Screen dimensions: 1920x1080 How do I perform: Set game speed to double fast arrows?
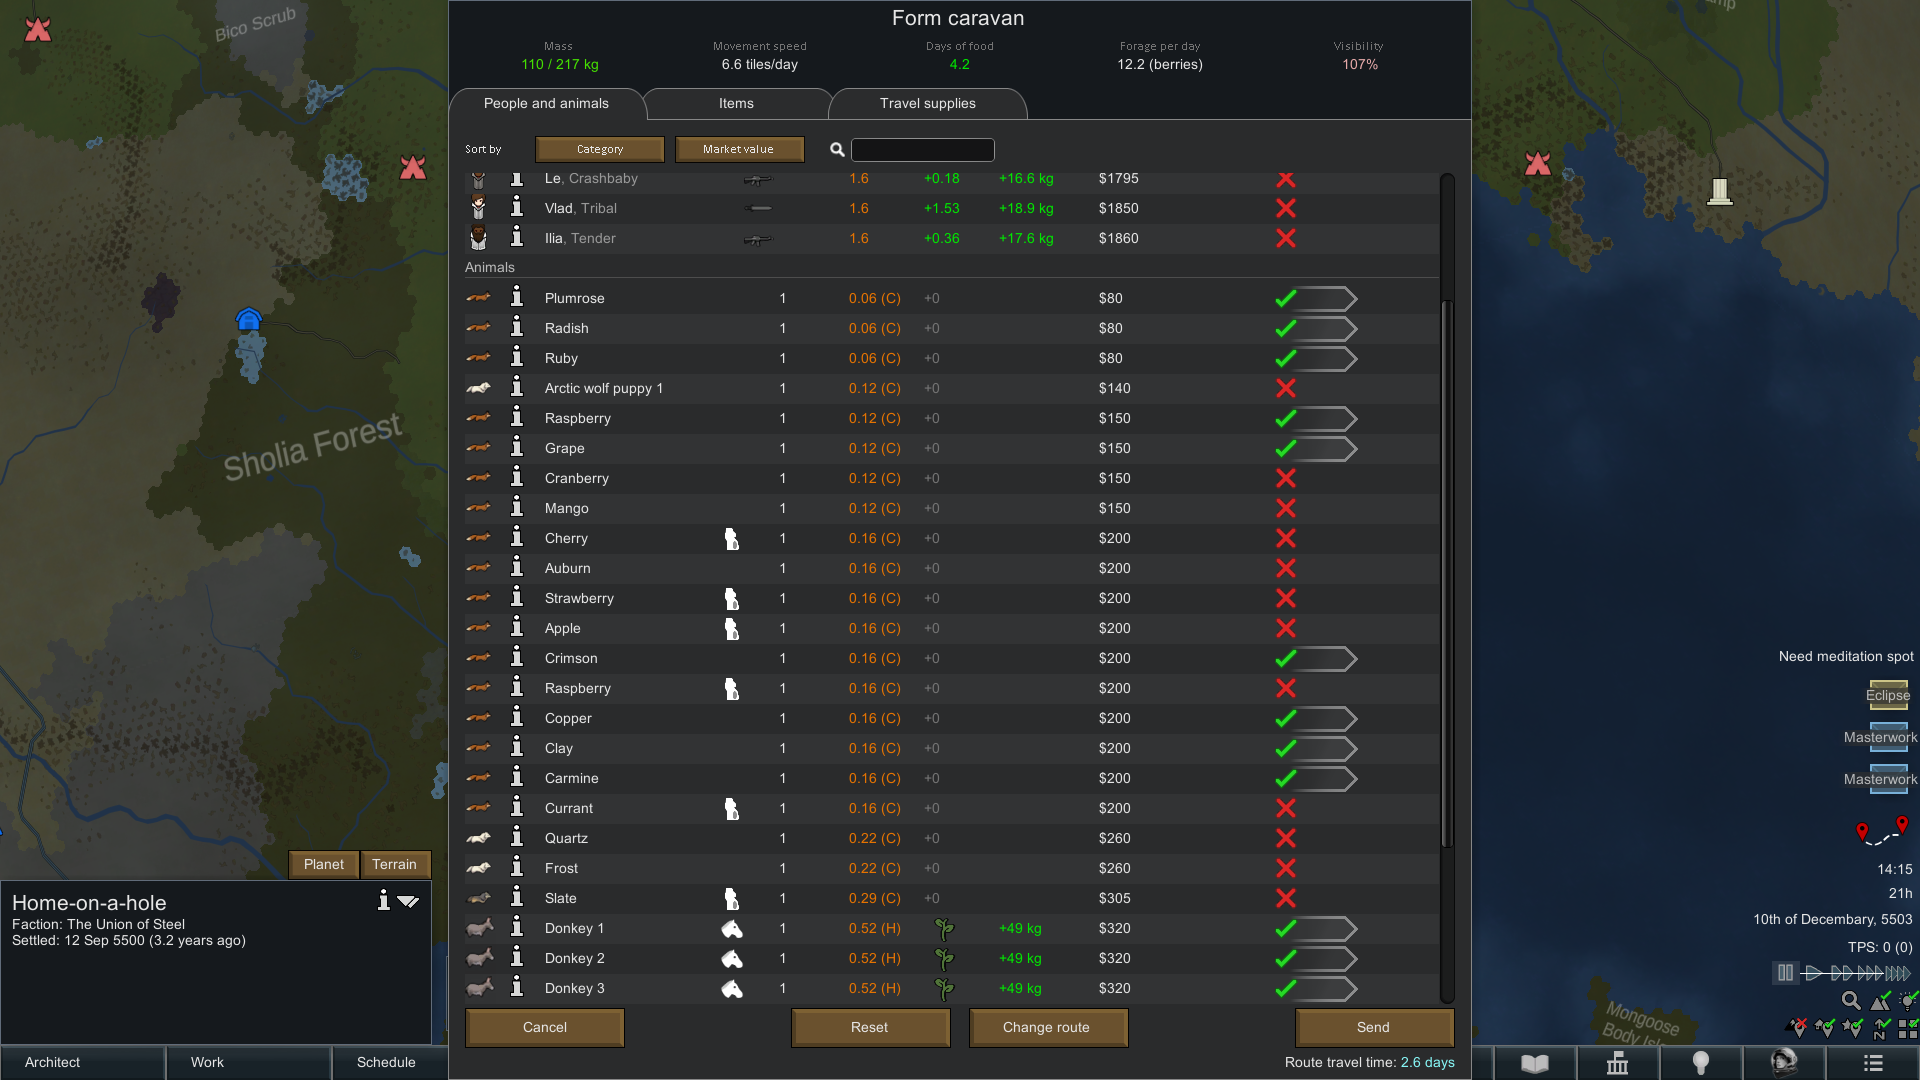(1842, 972)
